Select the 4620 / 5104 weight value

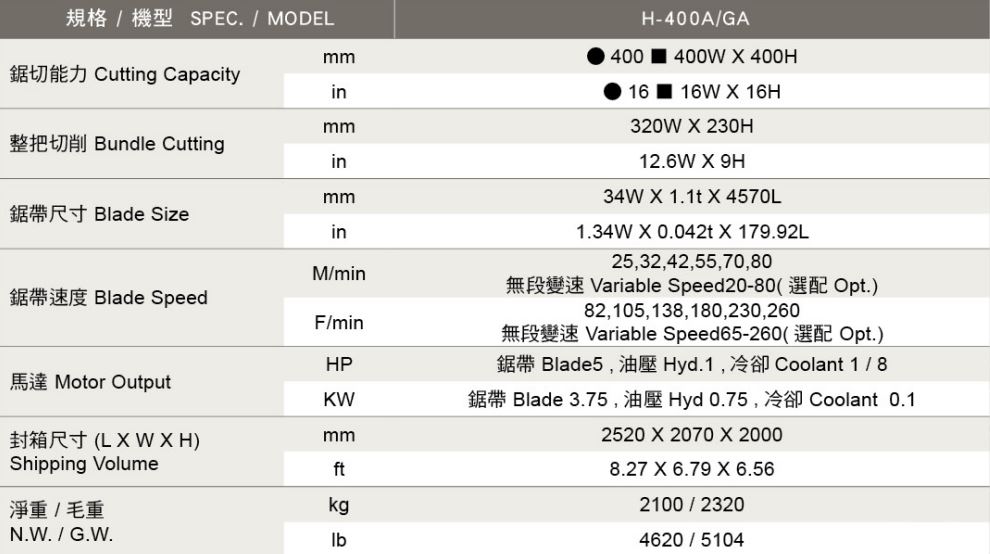point(692,540)
